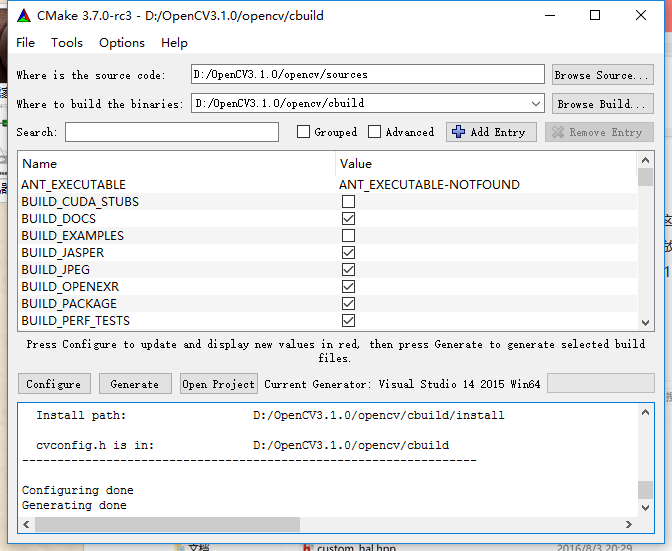Screen dimensions: 672x551
Task: Select the BUILD_DOCS row name
Action: (x=59, y=219)
